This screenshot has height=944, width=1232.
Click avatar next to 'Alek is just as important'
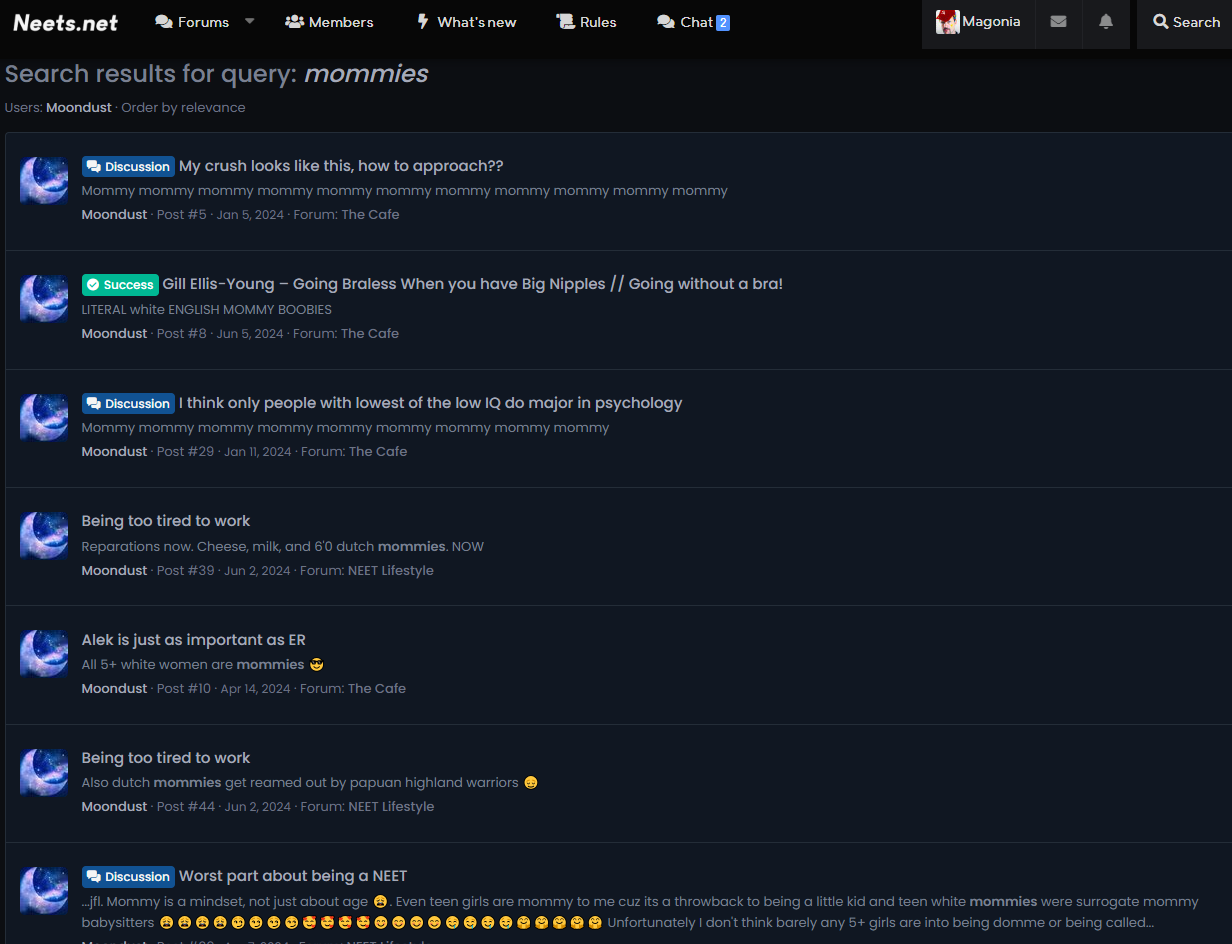click(x=44, y=653)
